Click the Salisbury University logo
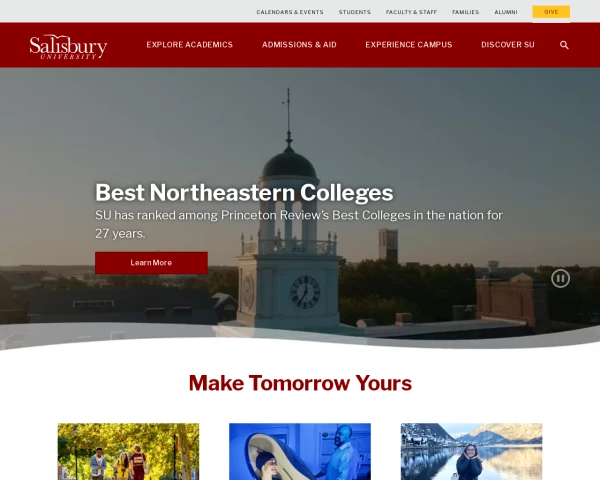 [68, 47]
